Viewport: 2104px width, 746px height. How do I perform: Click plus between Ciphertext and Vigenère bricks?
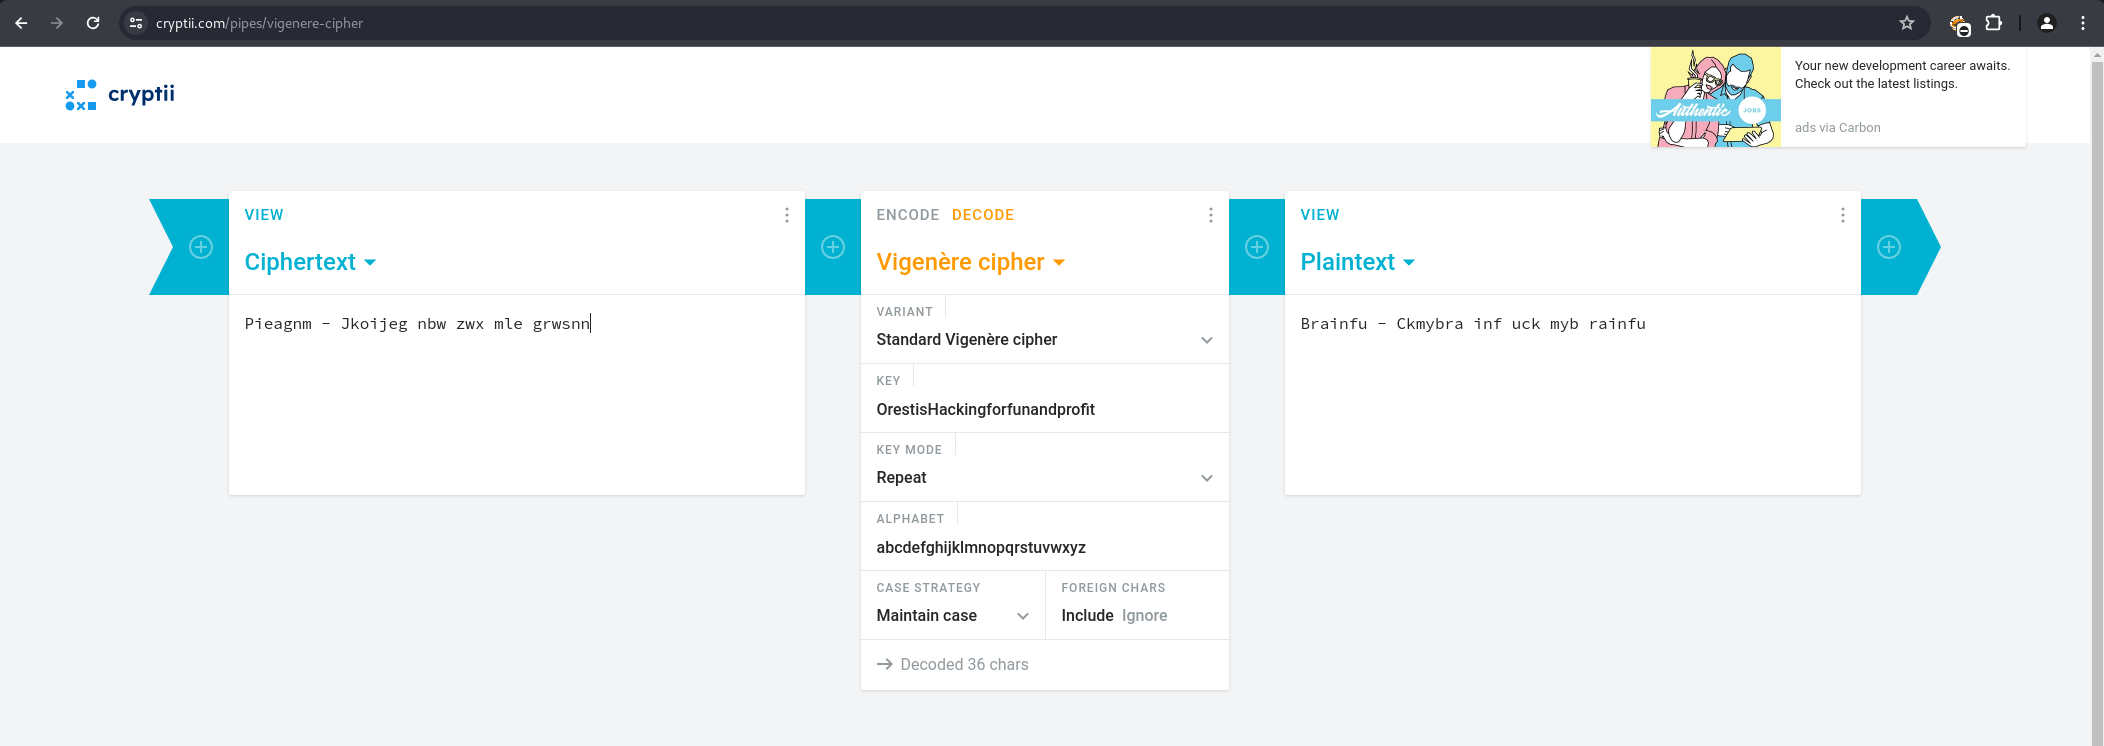click(833, 247)
